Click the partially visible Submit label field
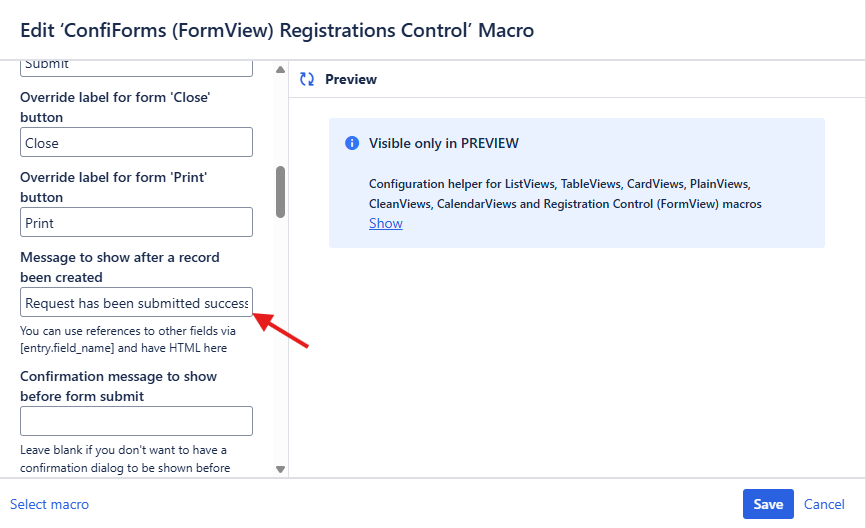 (x=136, y=68)
